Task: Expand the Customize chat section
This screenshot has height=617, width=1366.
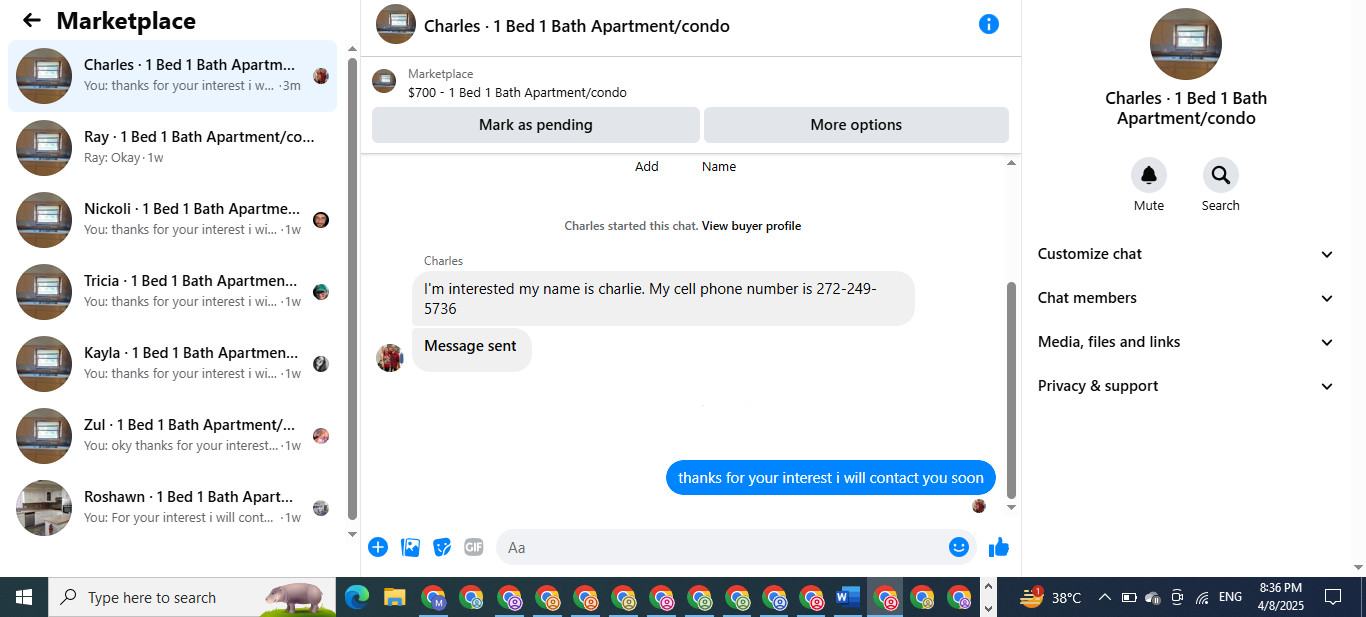Action: click(1186, 254)
